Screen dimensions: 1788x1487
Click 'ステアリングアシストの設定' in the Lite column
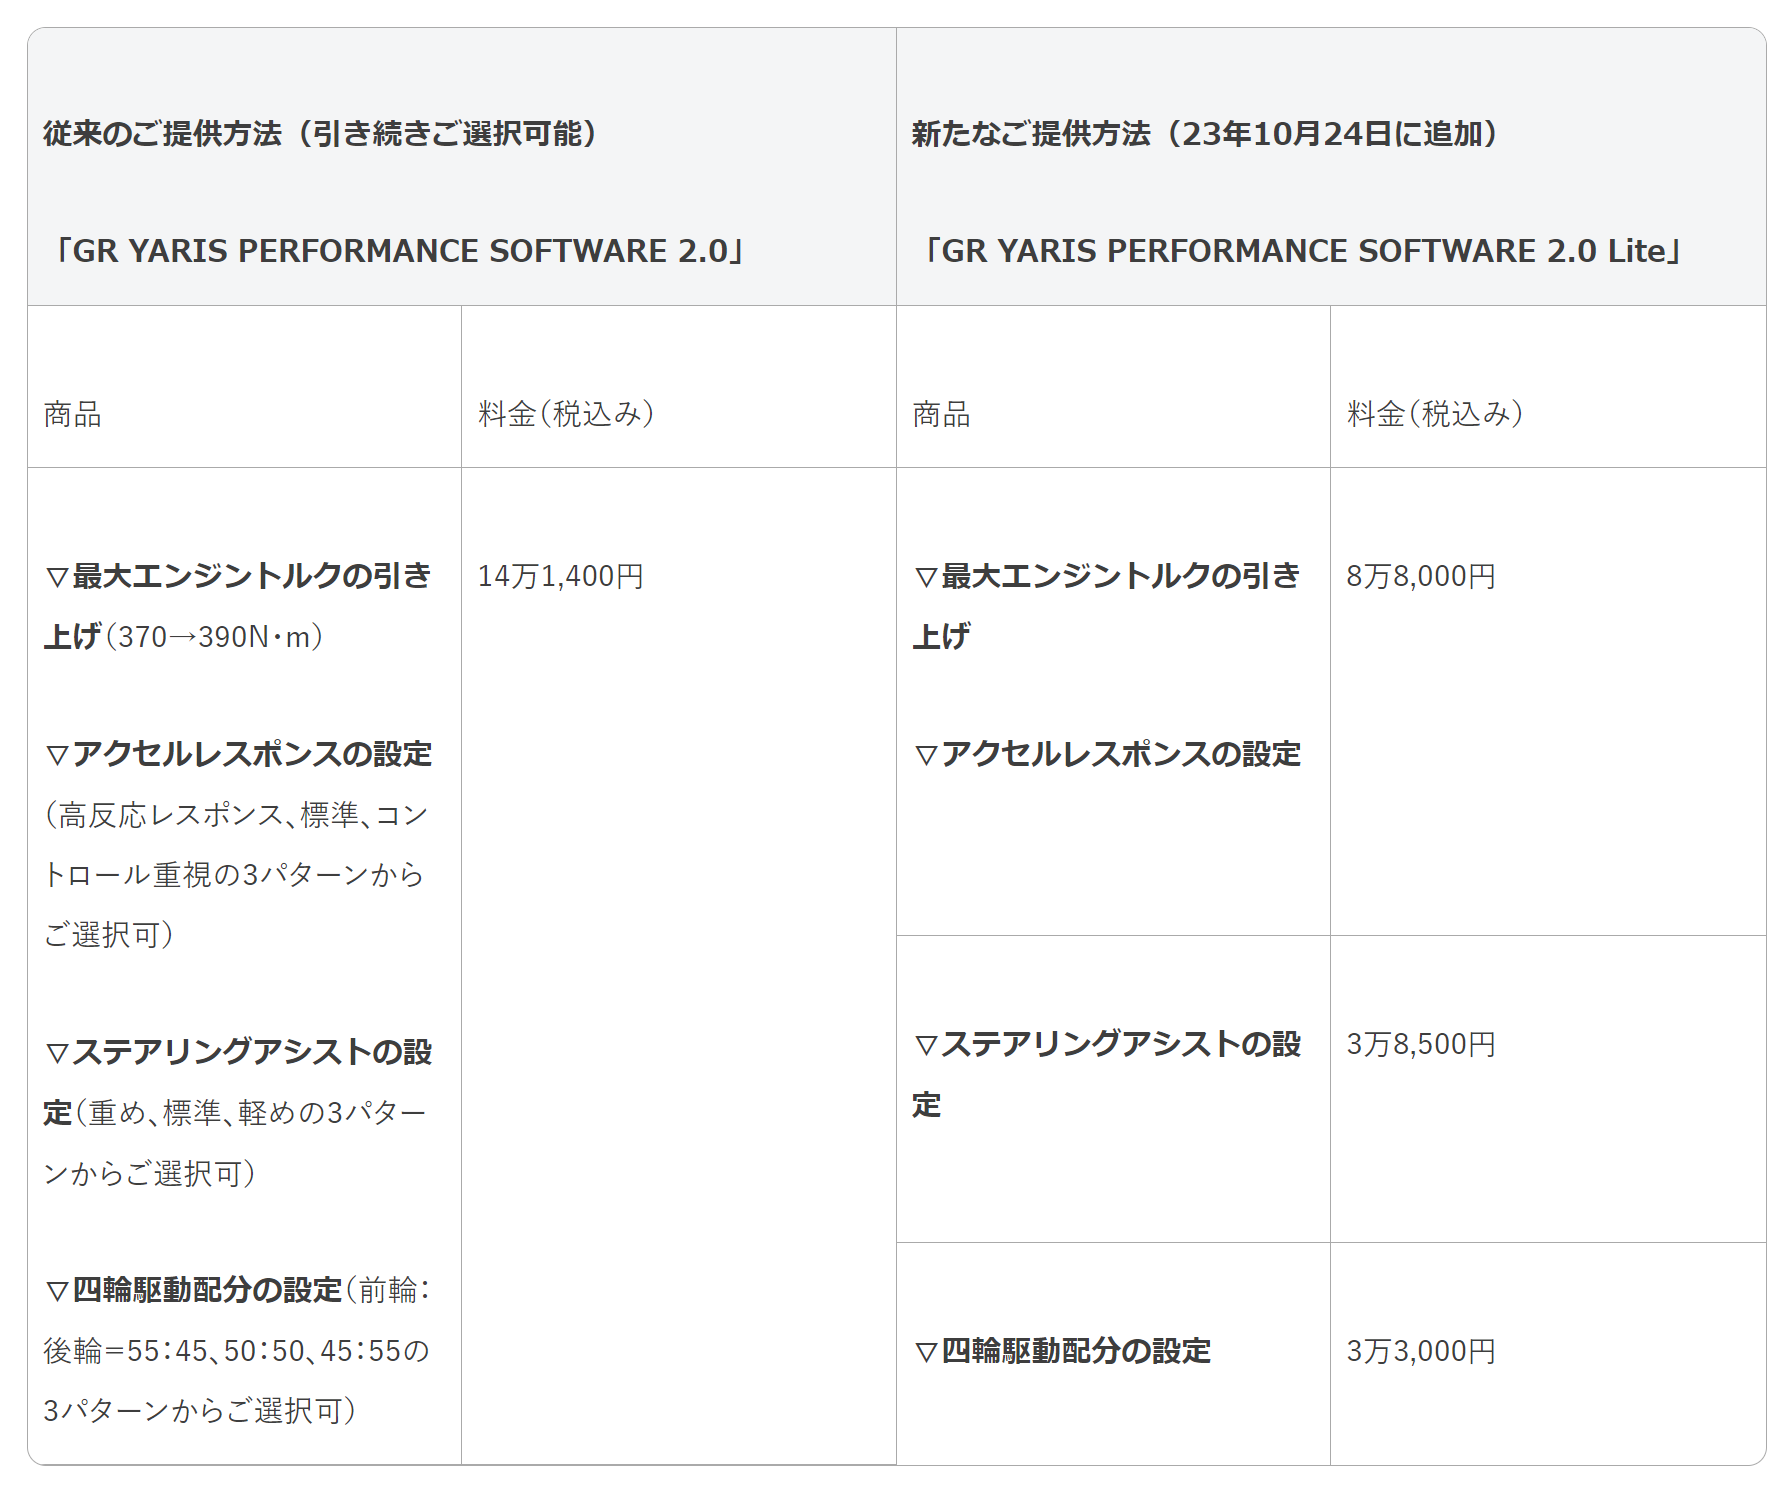point(1107,1074)
